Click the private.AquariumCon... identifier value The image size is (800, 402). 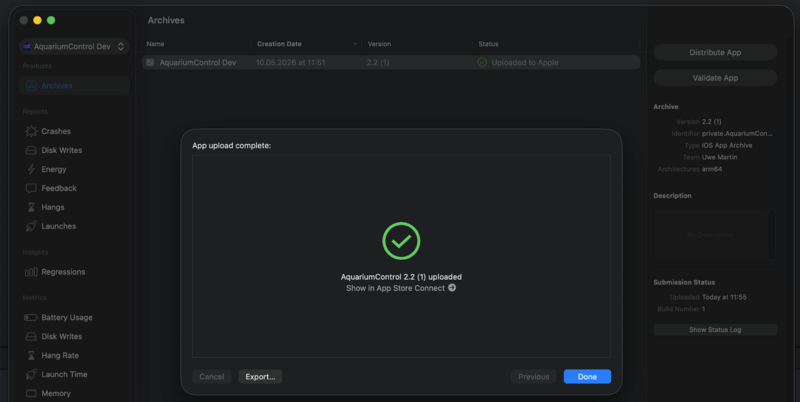point(737,134)
